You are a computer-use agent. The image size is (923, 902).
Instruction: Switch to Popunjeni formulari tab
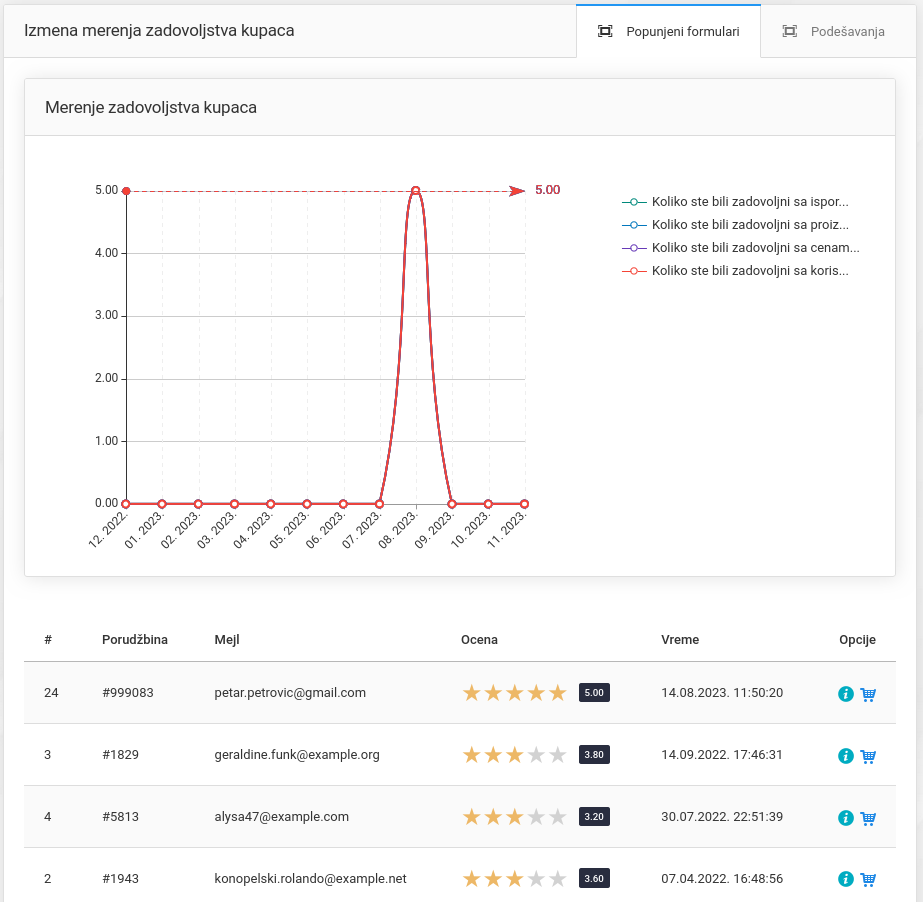tap(669, 31)
